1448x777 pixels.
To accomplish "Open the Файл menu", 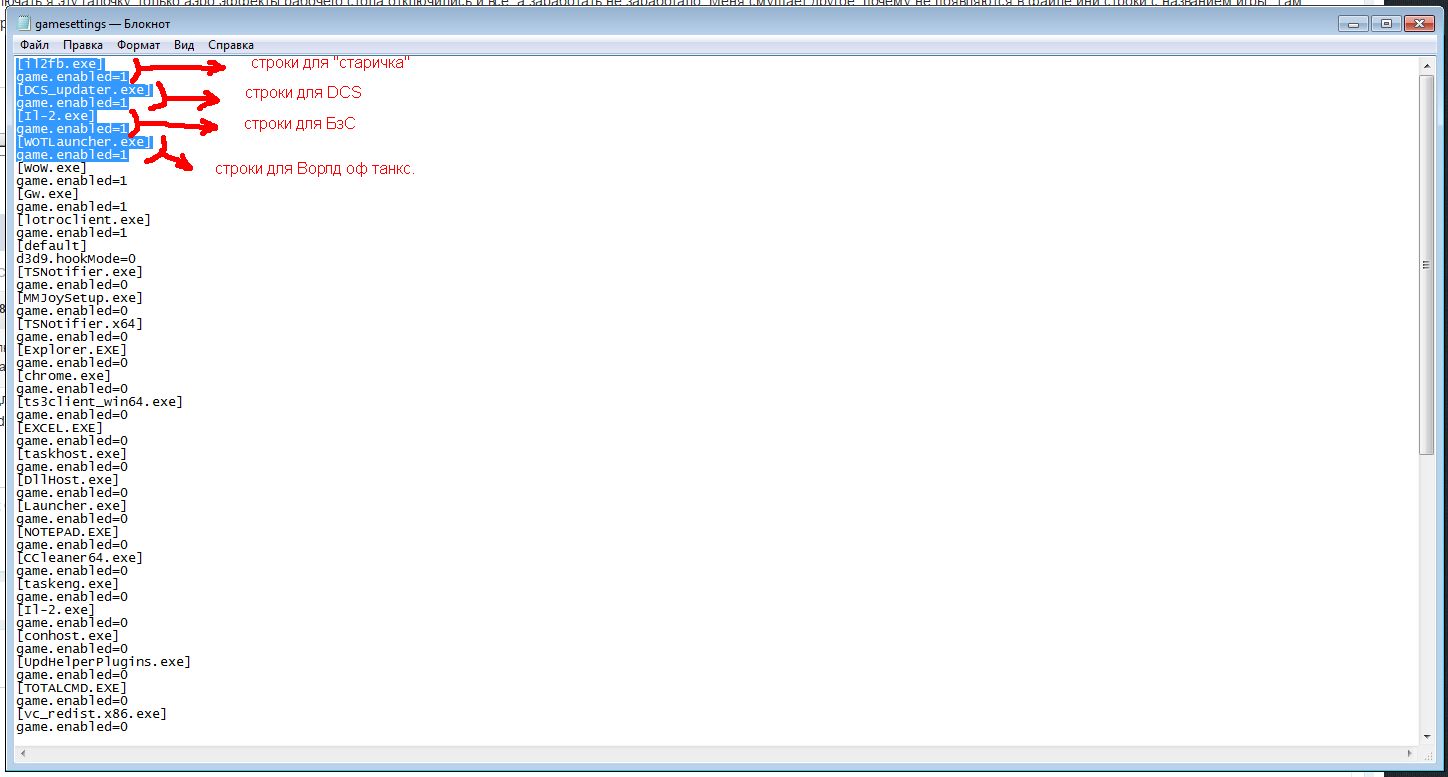I will point(34,45).
